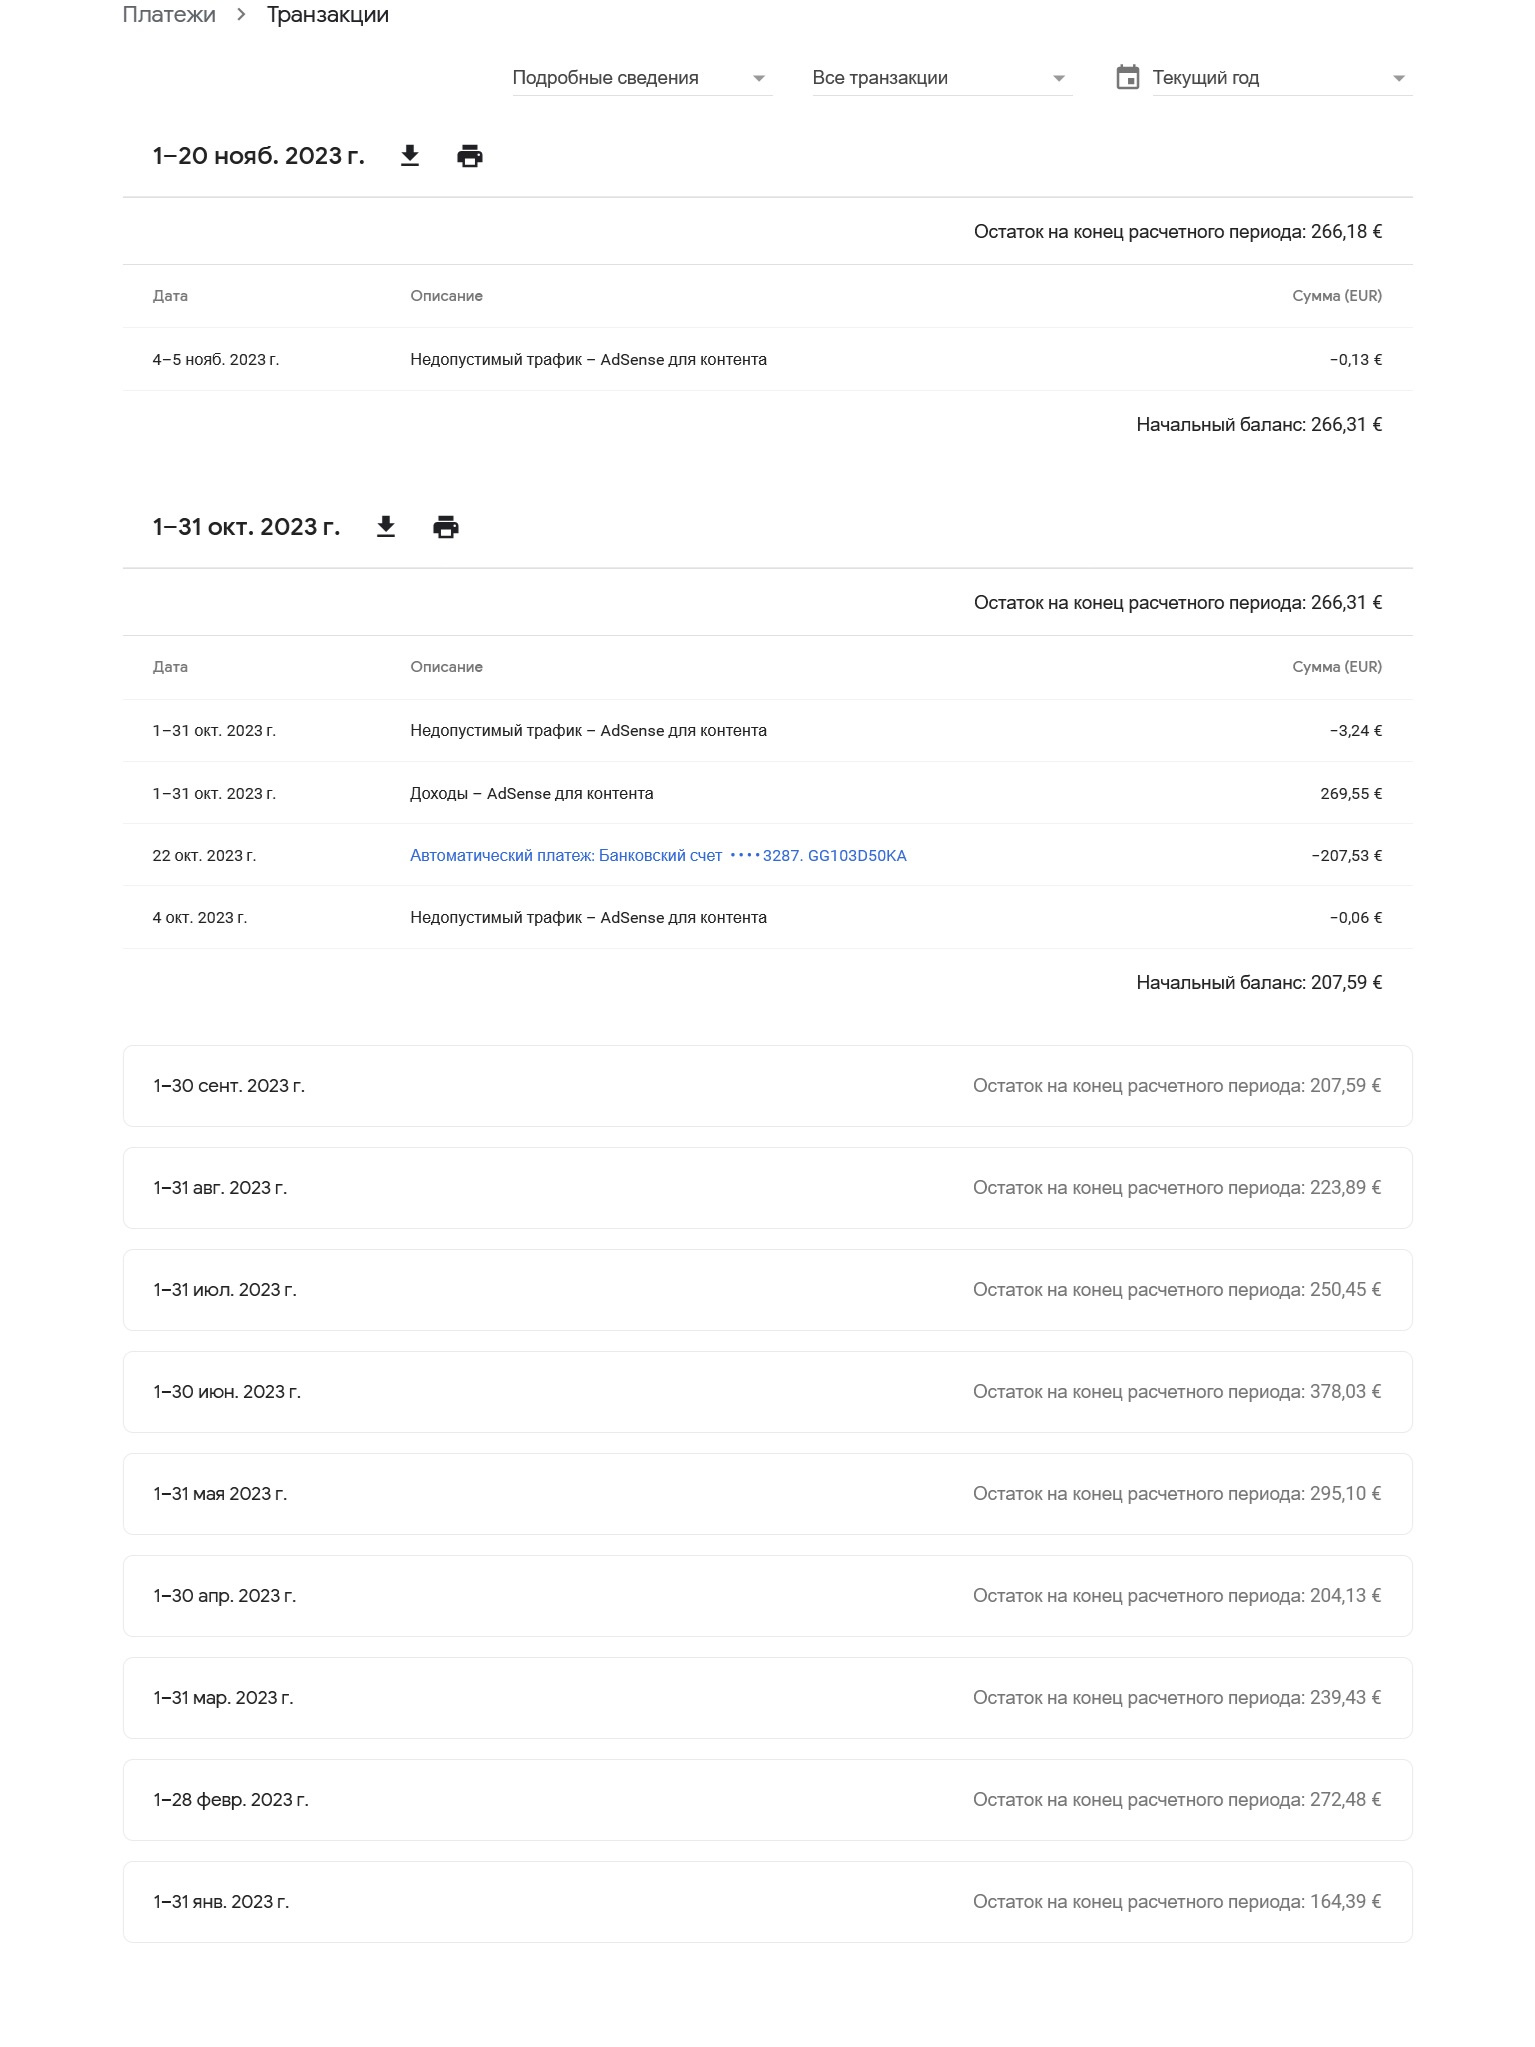1535x2047 pixels.
Task: Expand the 1–28 февр. 2023 period
Action: [768, 1800]
